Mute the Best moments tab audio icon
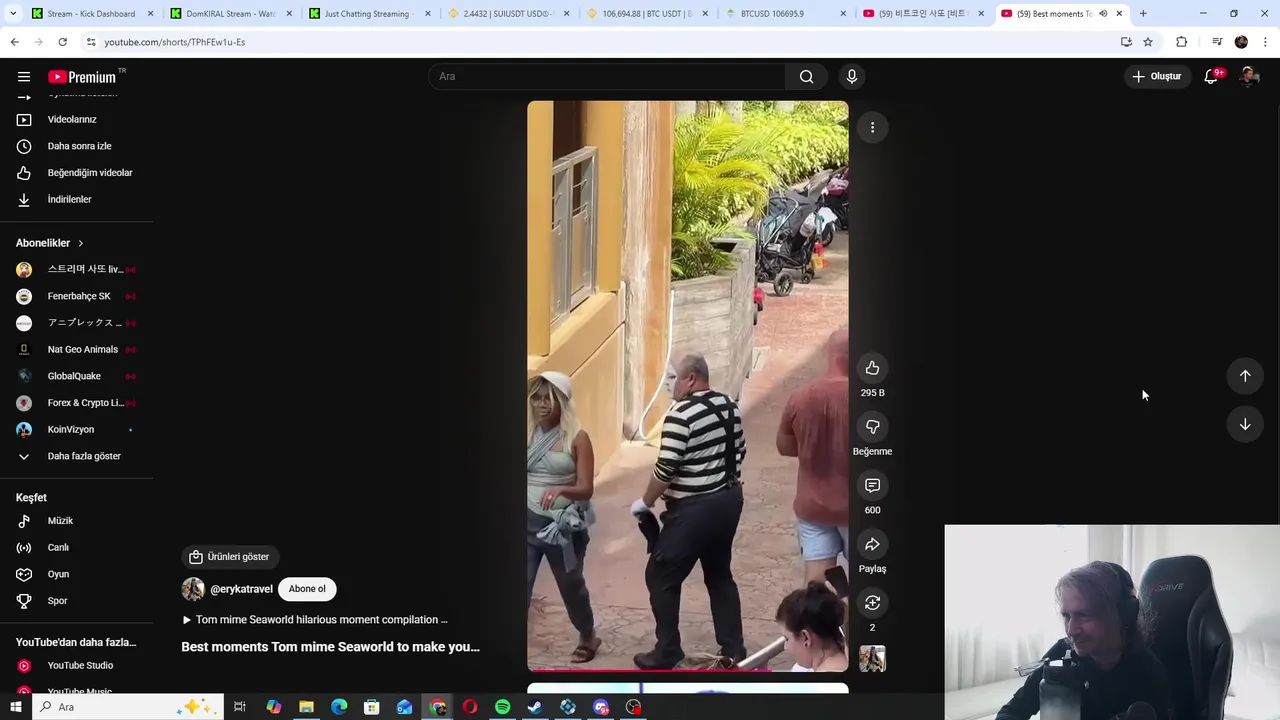This screenshot has height=720, width=1280. pos(1103,14)
